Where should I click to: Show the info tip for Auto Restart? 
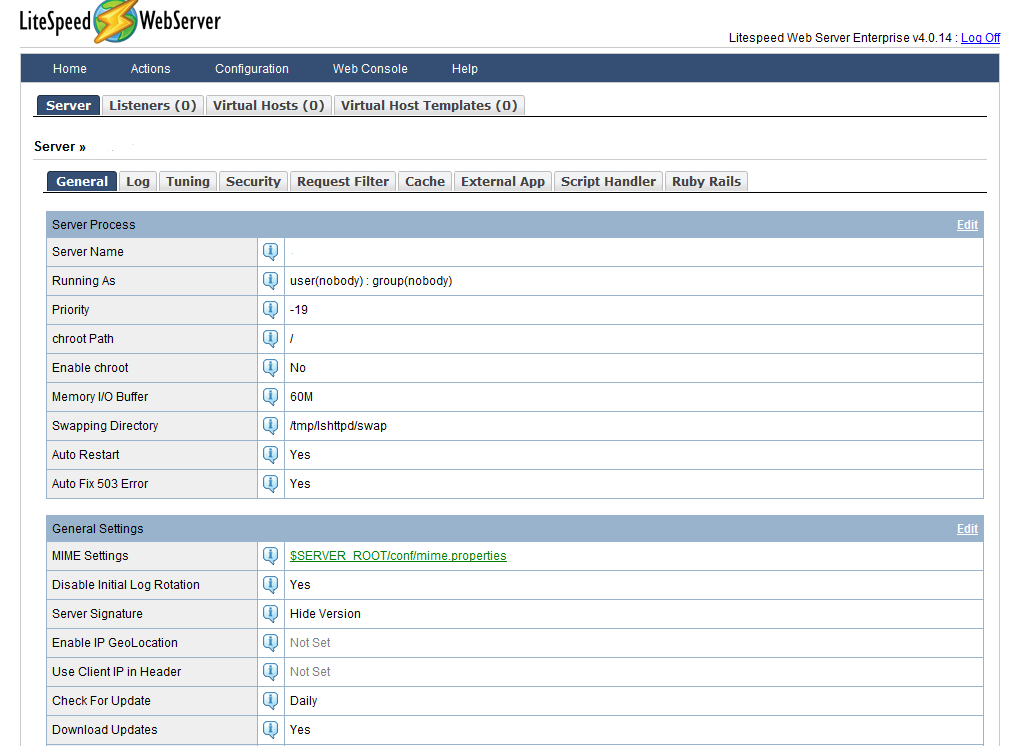pos(270,455)
